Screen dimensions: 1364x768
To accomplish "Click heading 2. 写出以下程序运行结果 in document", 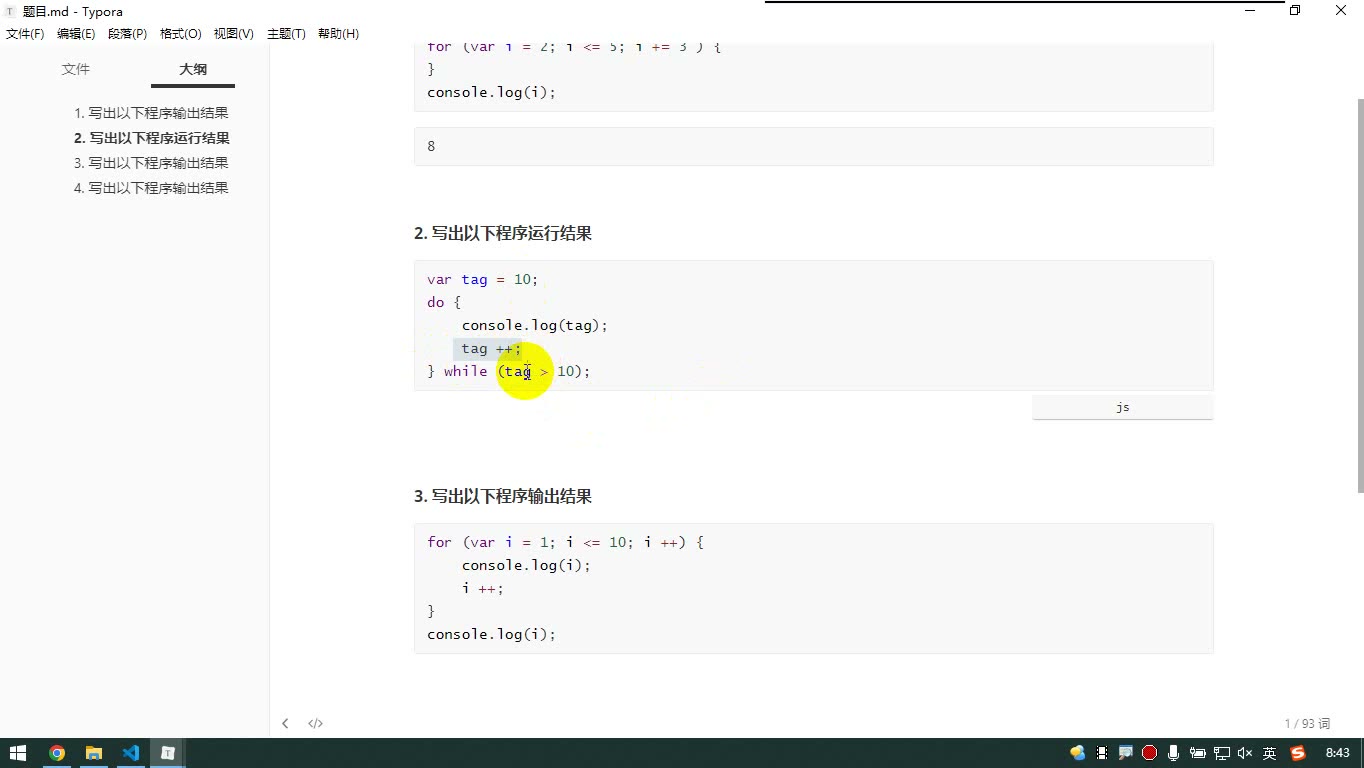I will 503,233.
